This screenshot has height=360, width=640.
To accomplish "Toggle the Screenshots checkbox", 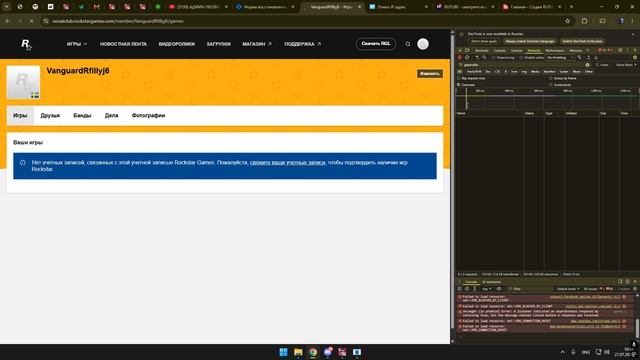I will (551, 84).
